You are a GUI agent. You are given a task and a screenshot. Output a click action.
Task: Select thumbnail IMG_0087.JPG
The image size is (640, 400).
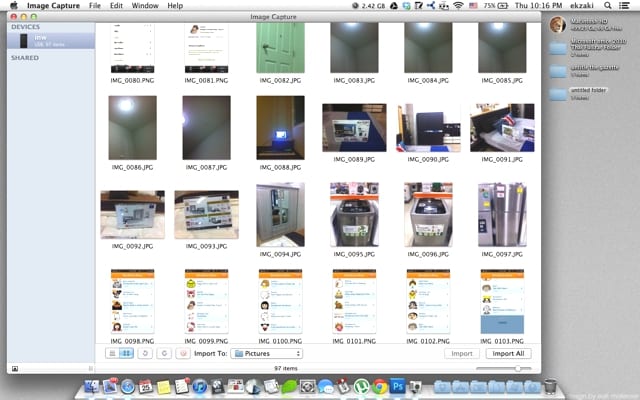click(x=206, y=128)
